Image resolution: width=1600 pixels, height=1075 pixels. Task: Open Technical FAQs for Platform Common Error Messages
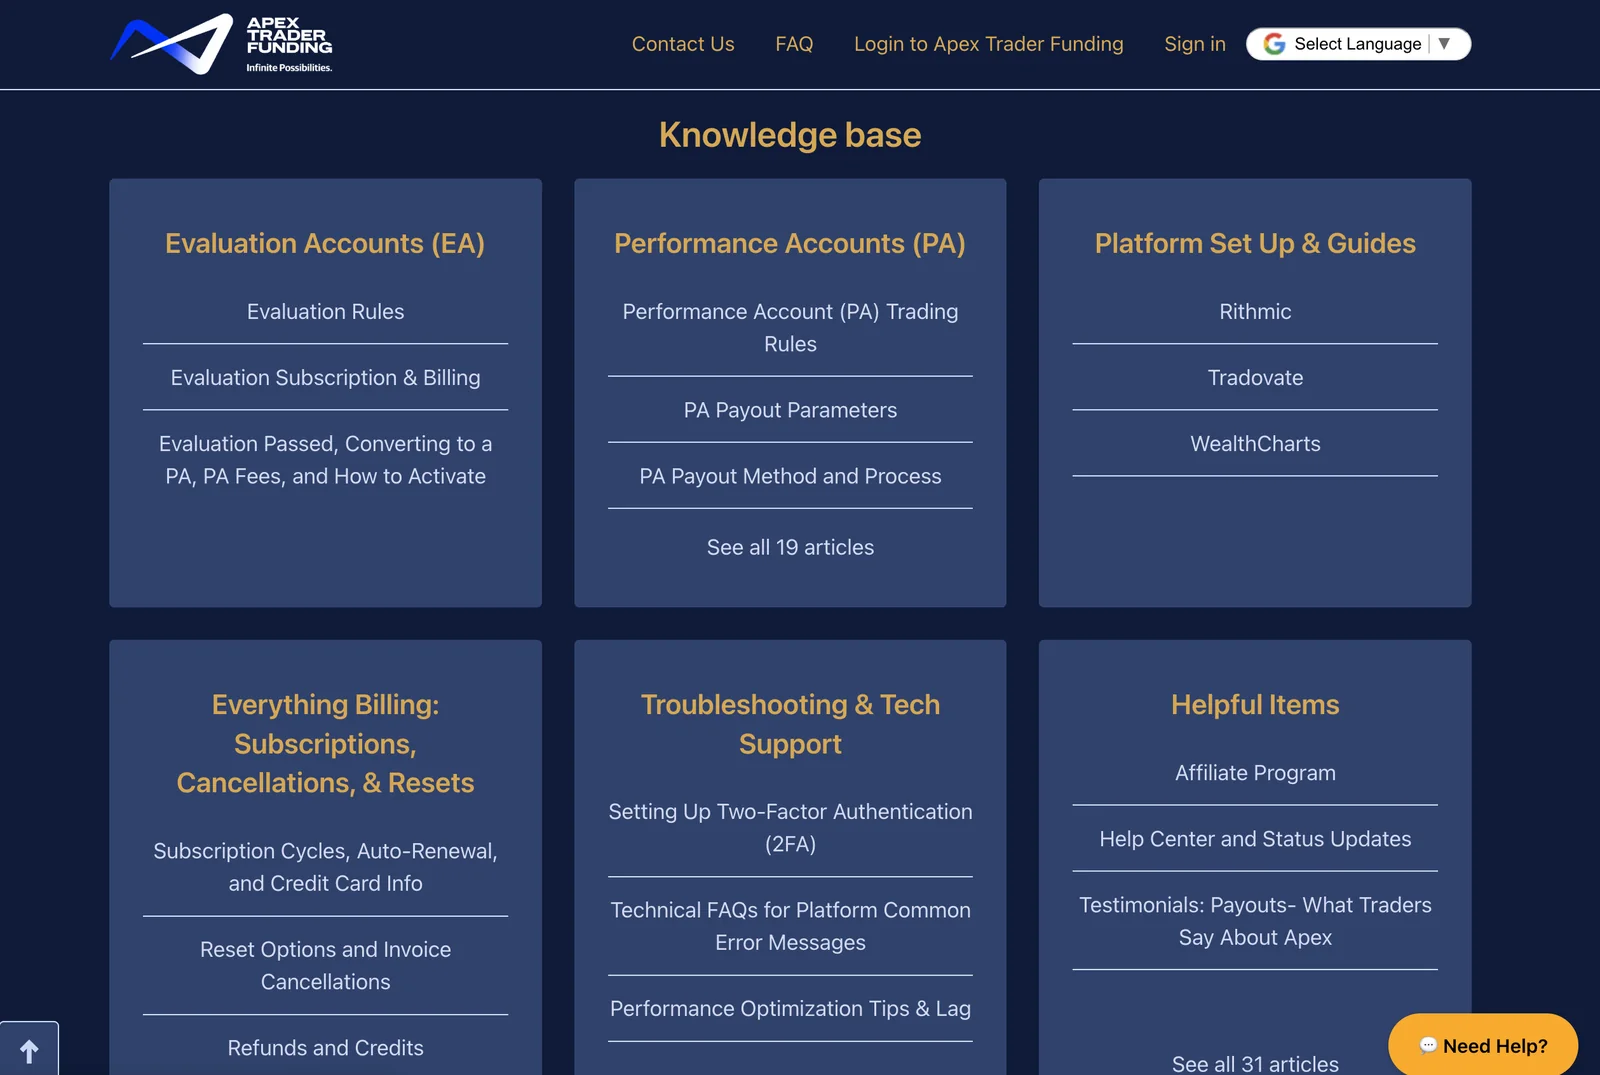790,926
